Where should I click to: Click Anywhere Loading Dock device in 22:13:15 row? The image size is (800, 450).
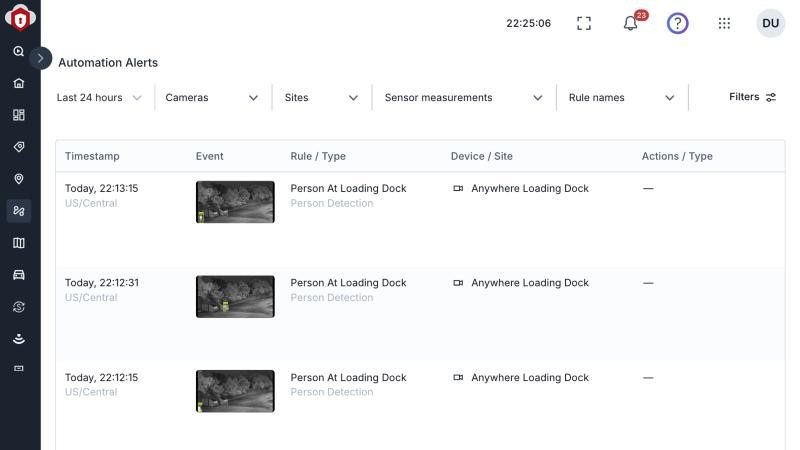[x=530, y=188]
